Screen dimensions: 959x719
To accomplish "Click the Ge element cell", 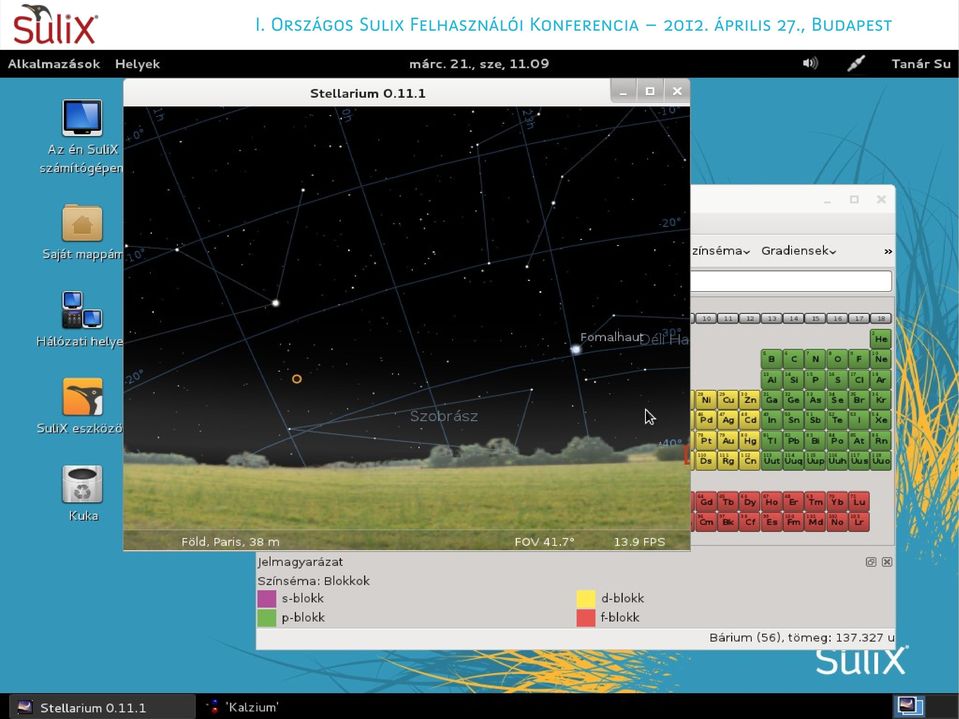I will point(793,400).
